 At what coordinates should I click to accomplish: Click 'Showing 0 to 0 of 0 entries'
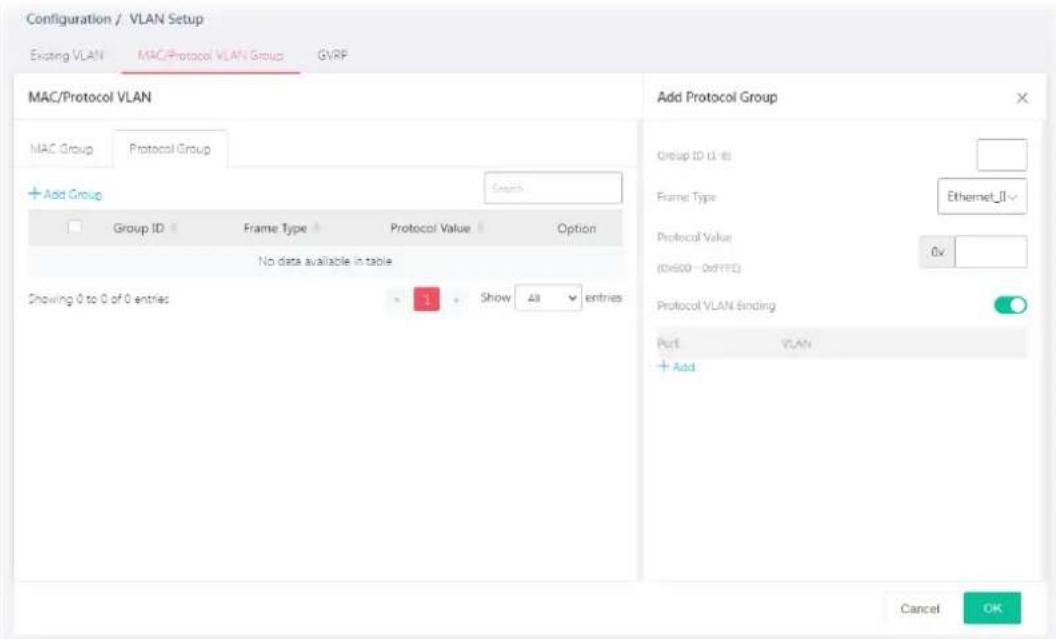(98, 299)
